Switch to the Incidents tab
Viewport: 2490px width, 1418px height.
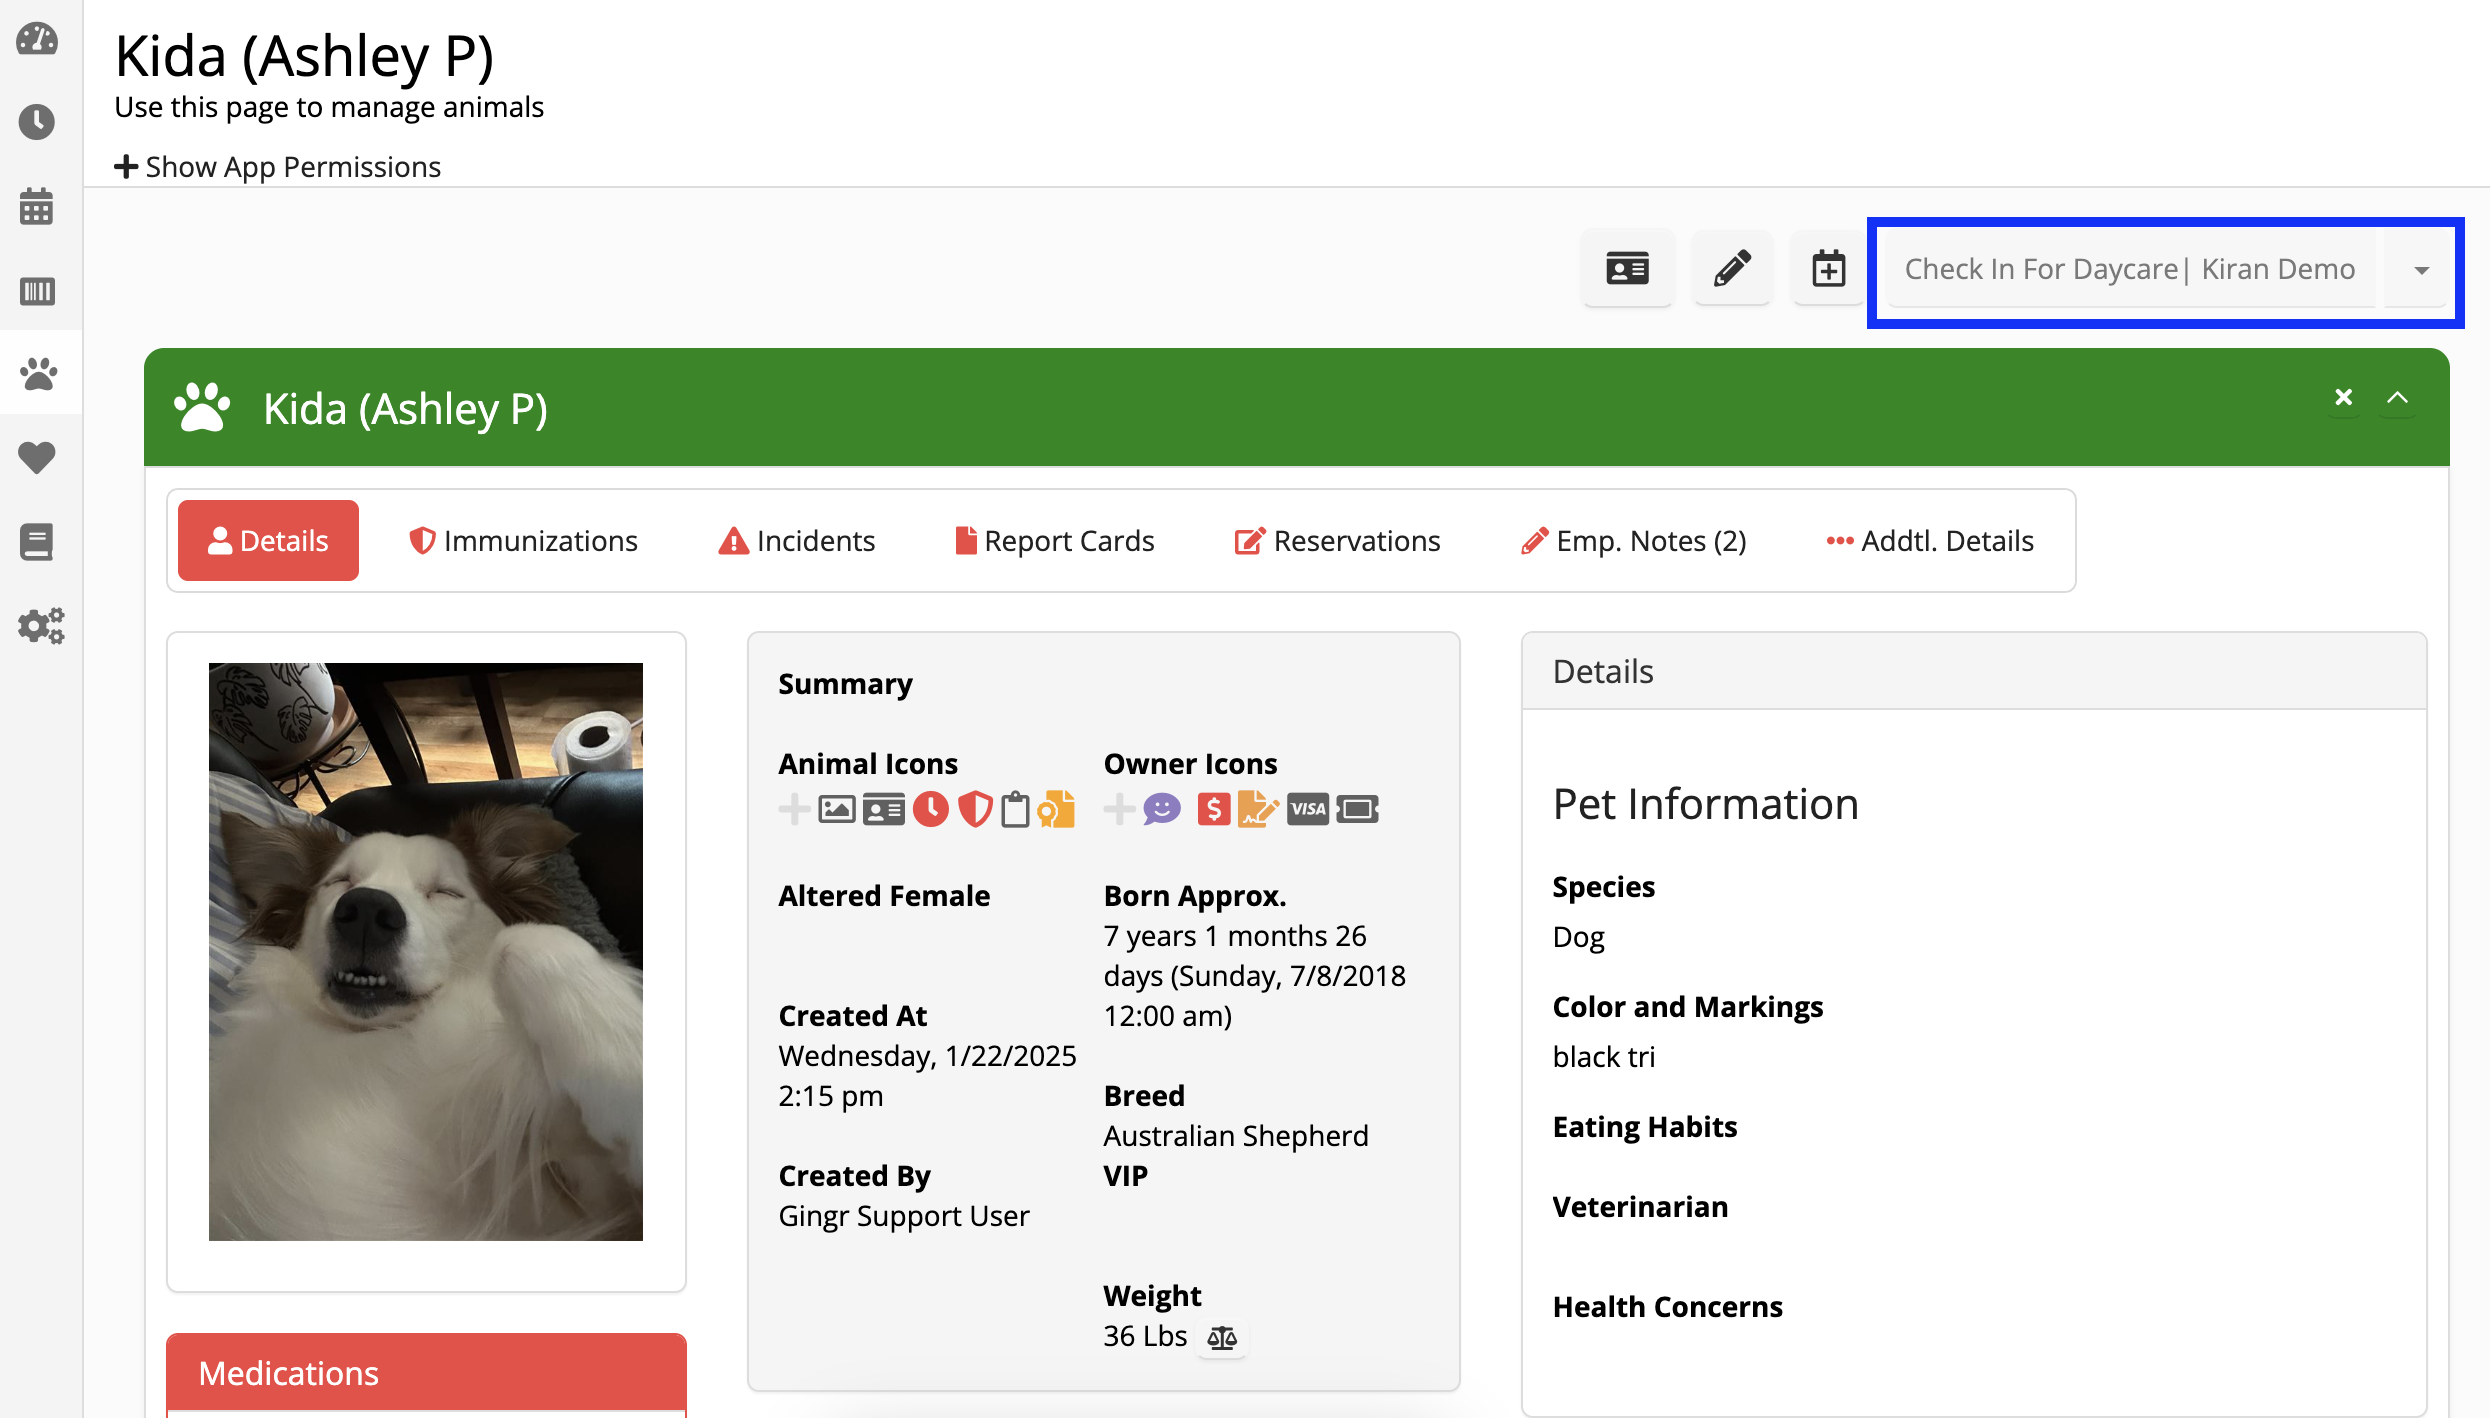click(x=796, y=541)
